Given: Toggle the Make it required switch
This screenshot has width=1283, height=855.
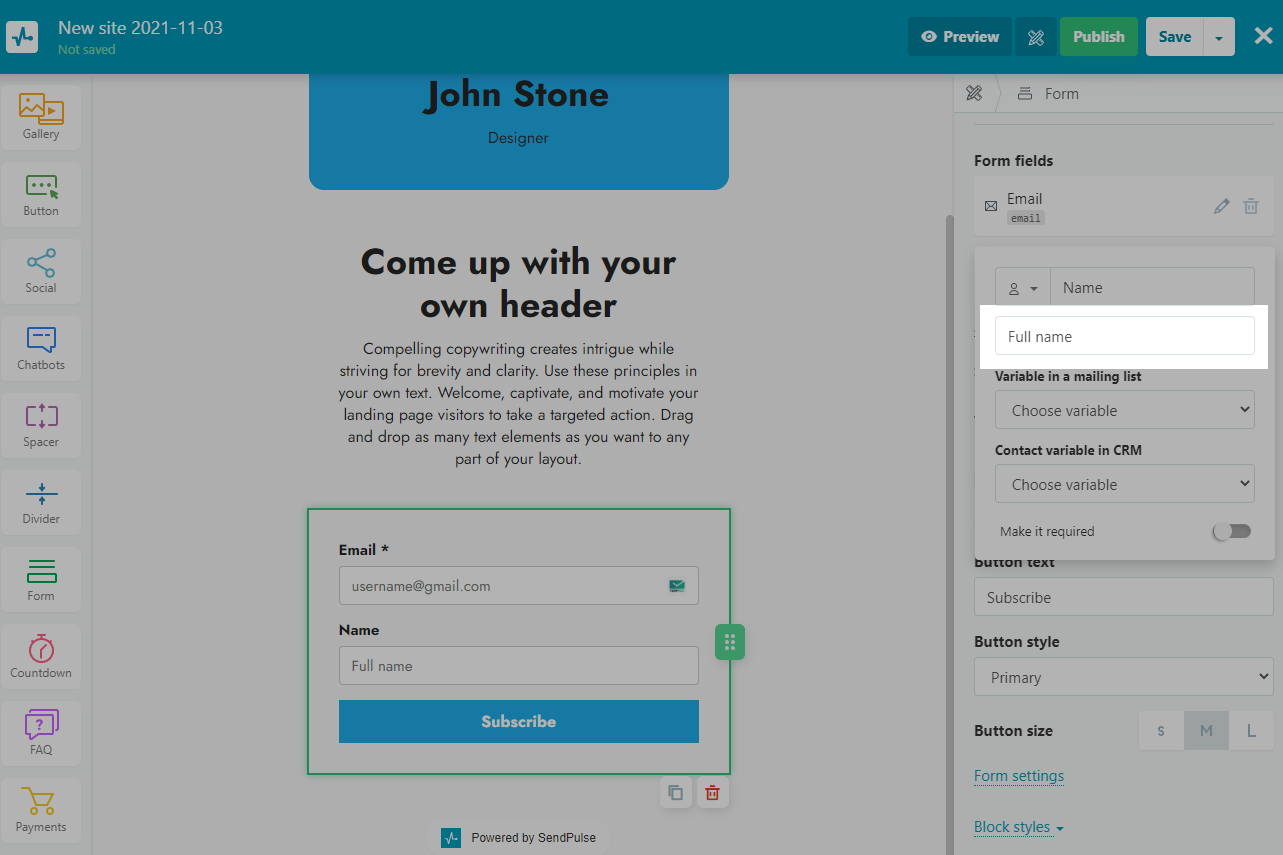Looking at the screenshot, I should pyautogui.click(x=1231, y=532).
